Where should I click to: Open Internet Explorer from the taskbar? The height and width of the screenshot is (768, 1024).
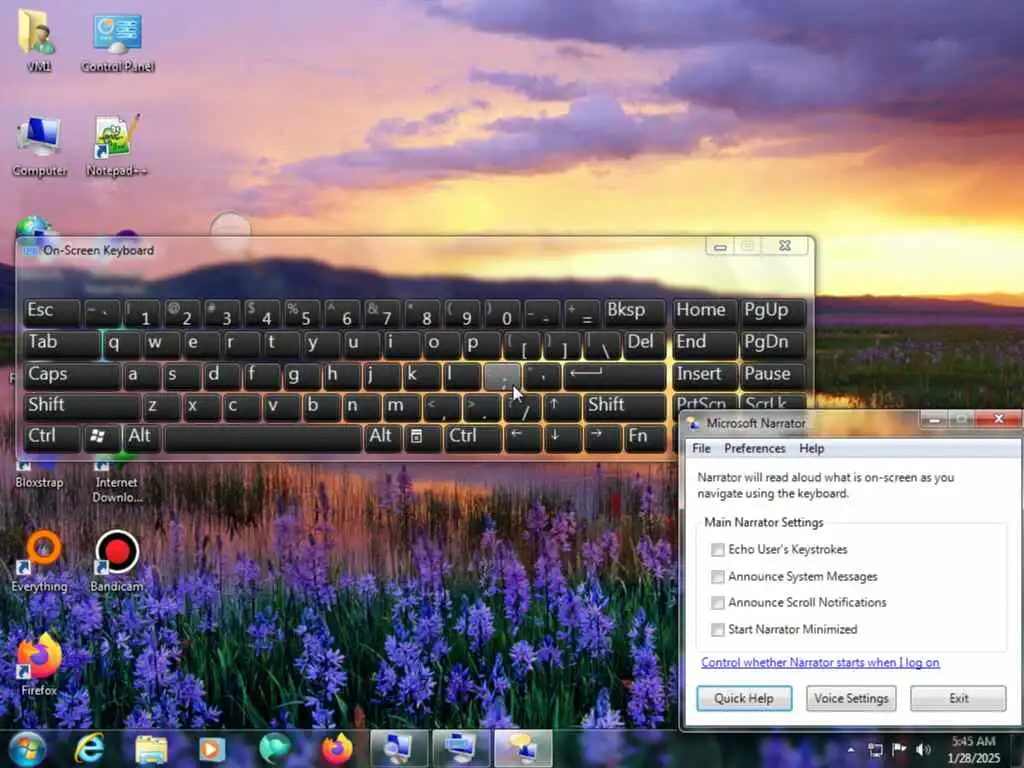pos(89,748)
